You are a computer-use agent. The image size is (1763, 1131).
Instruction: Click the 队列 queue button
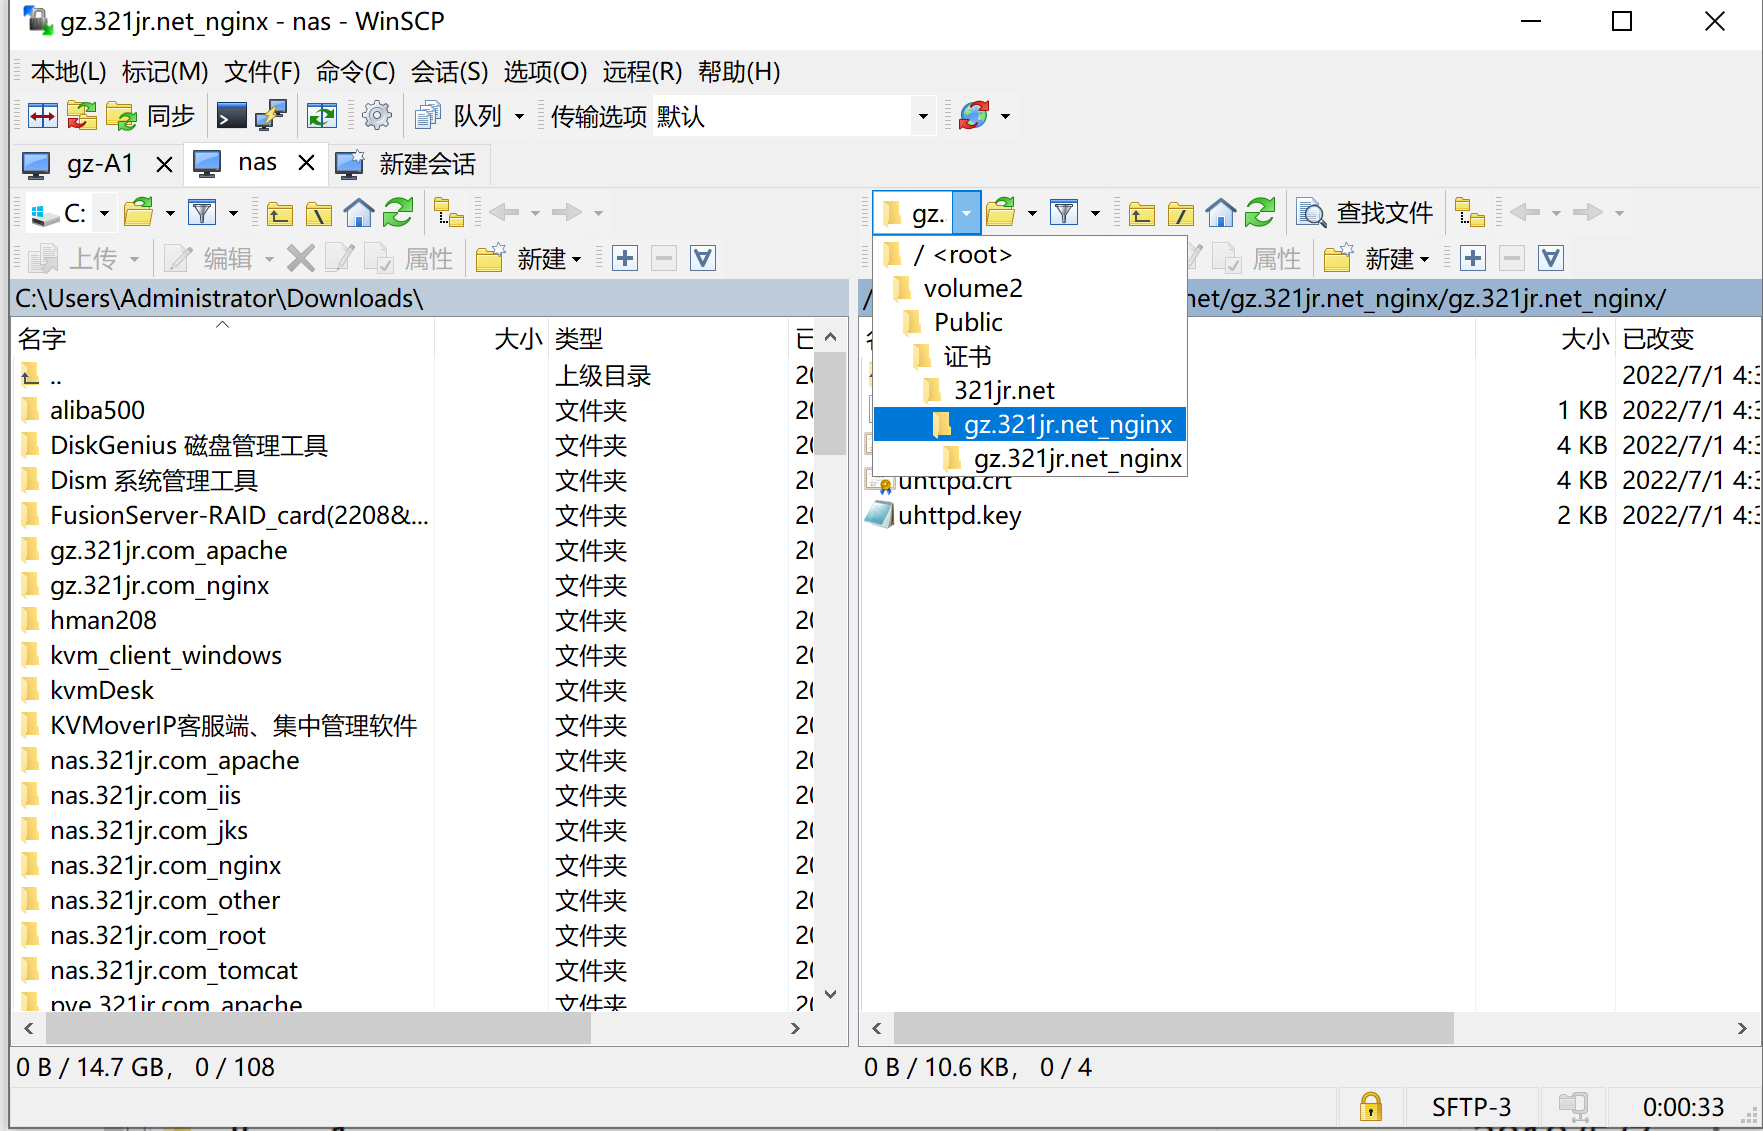pos(458,116)
